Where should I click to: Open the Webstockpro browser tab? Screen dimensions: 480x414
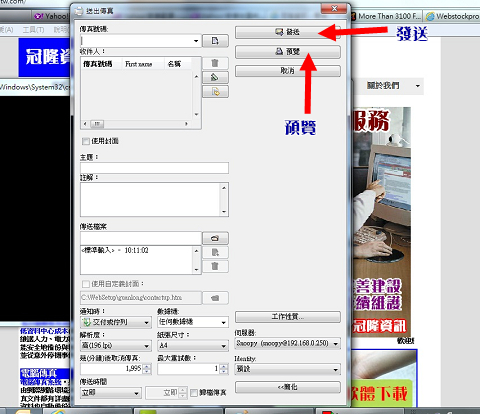[452, 16]
